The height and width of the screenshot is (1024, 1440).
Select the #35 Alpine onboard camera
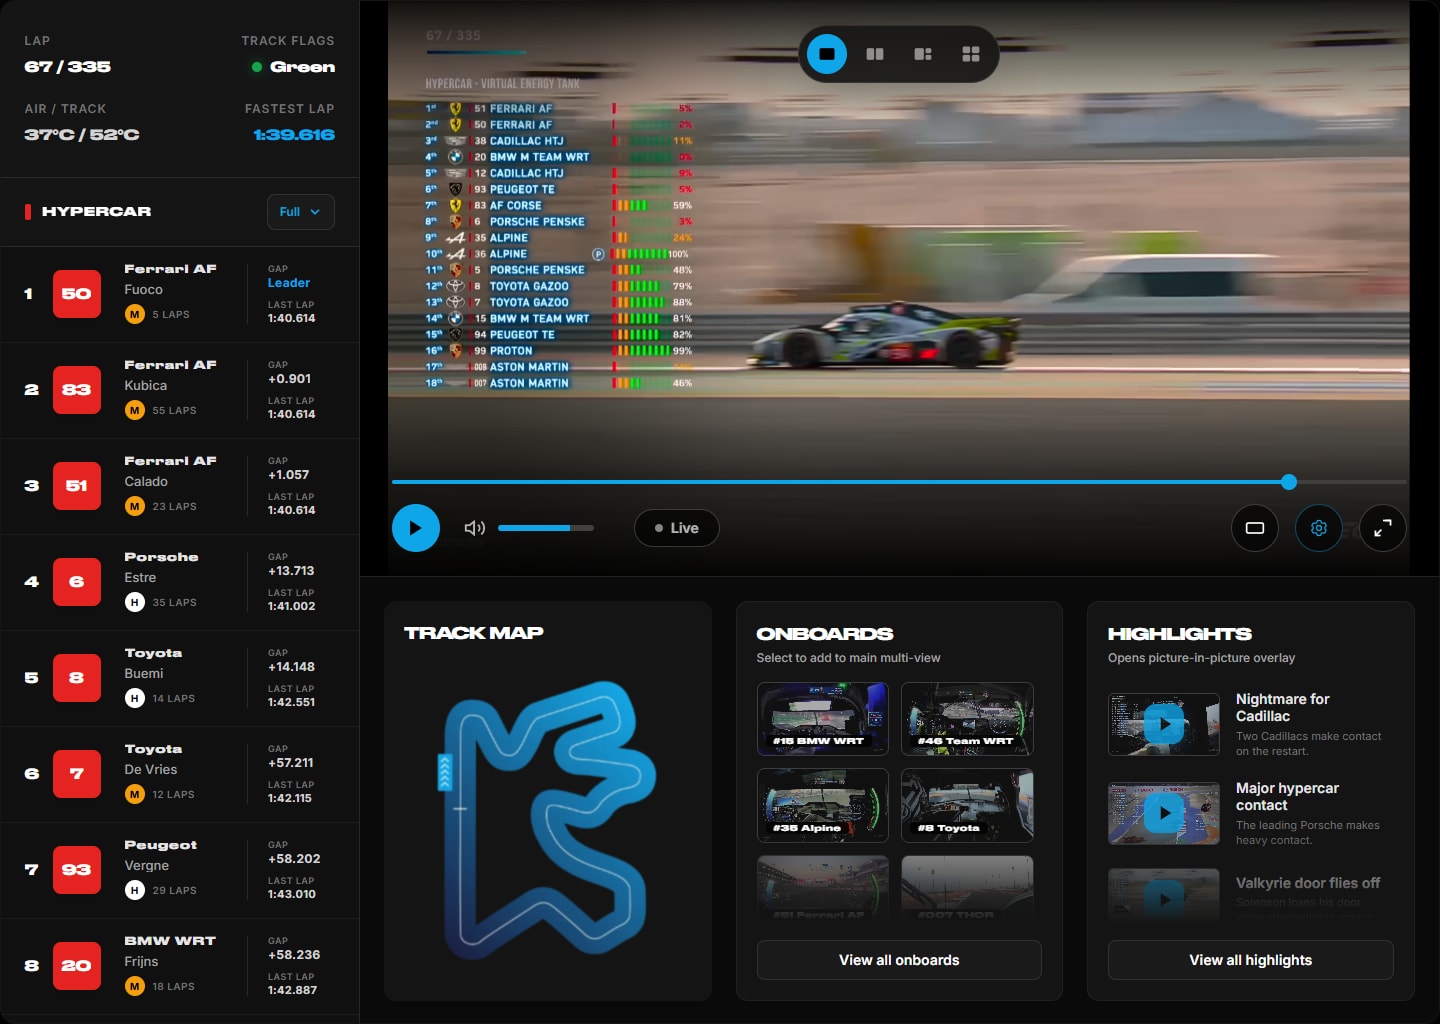pyautogui.click(x=822, y=804)
